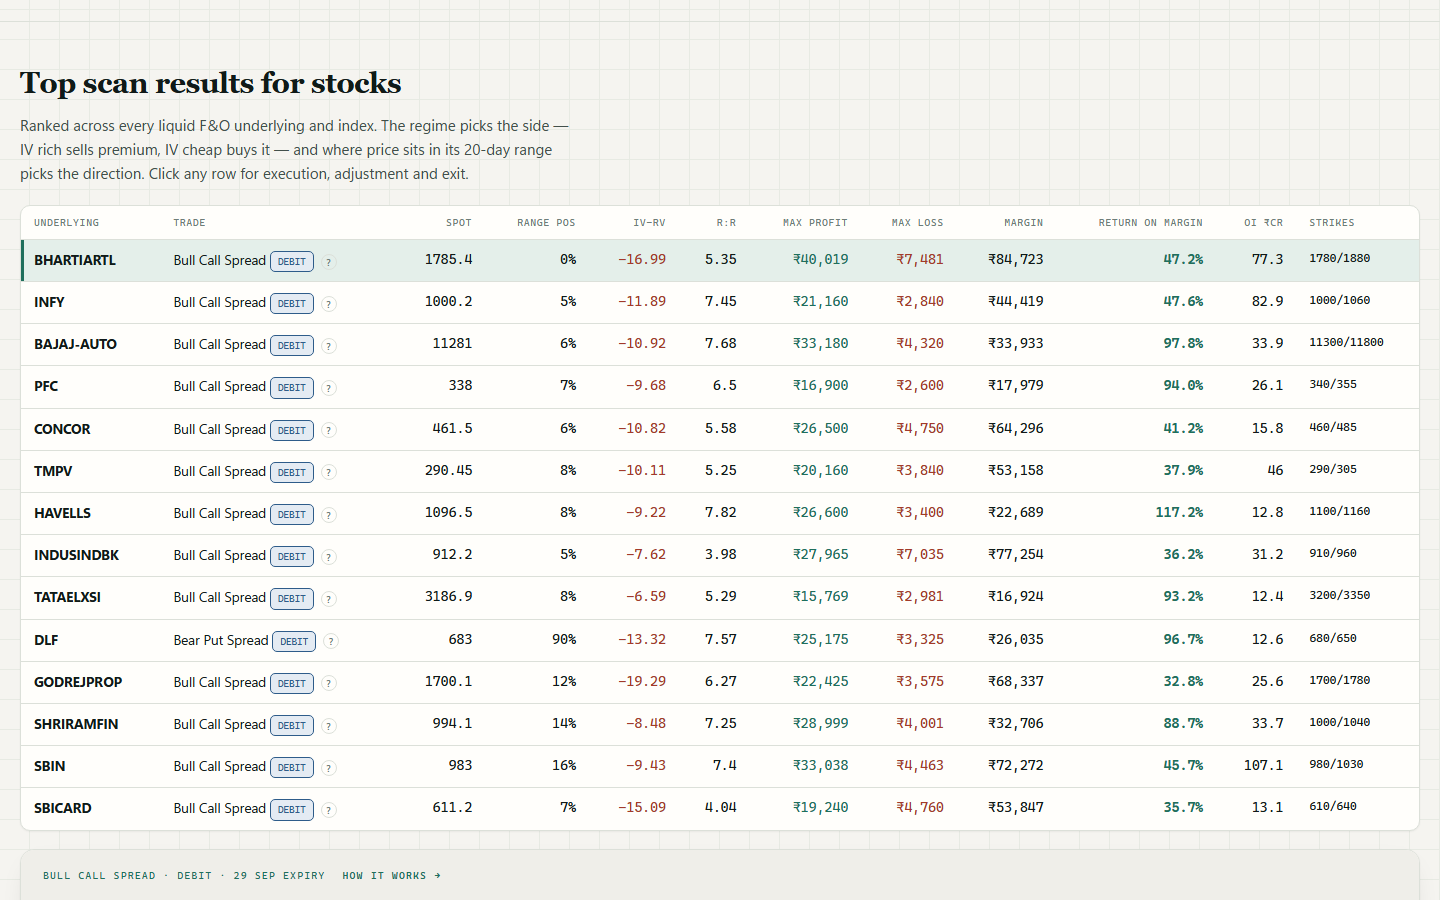This screenshot has height=900, width=1440.
Task: Sort by the Underlying column header
Action: tap(66, 223)
